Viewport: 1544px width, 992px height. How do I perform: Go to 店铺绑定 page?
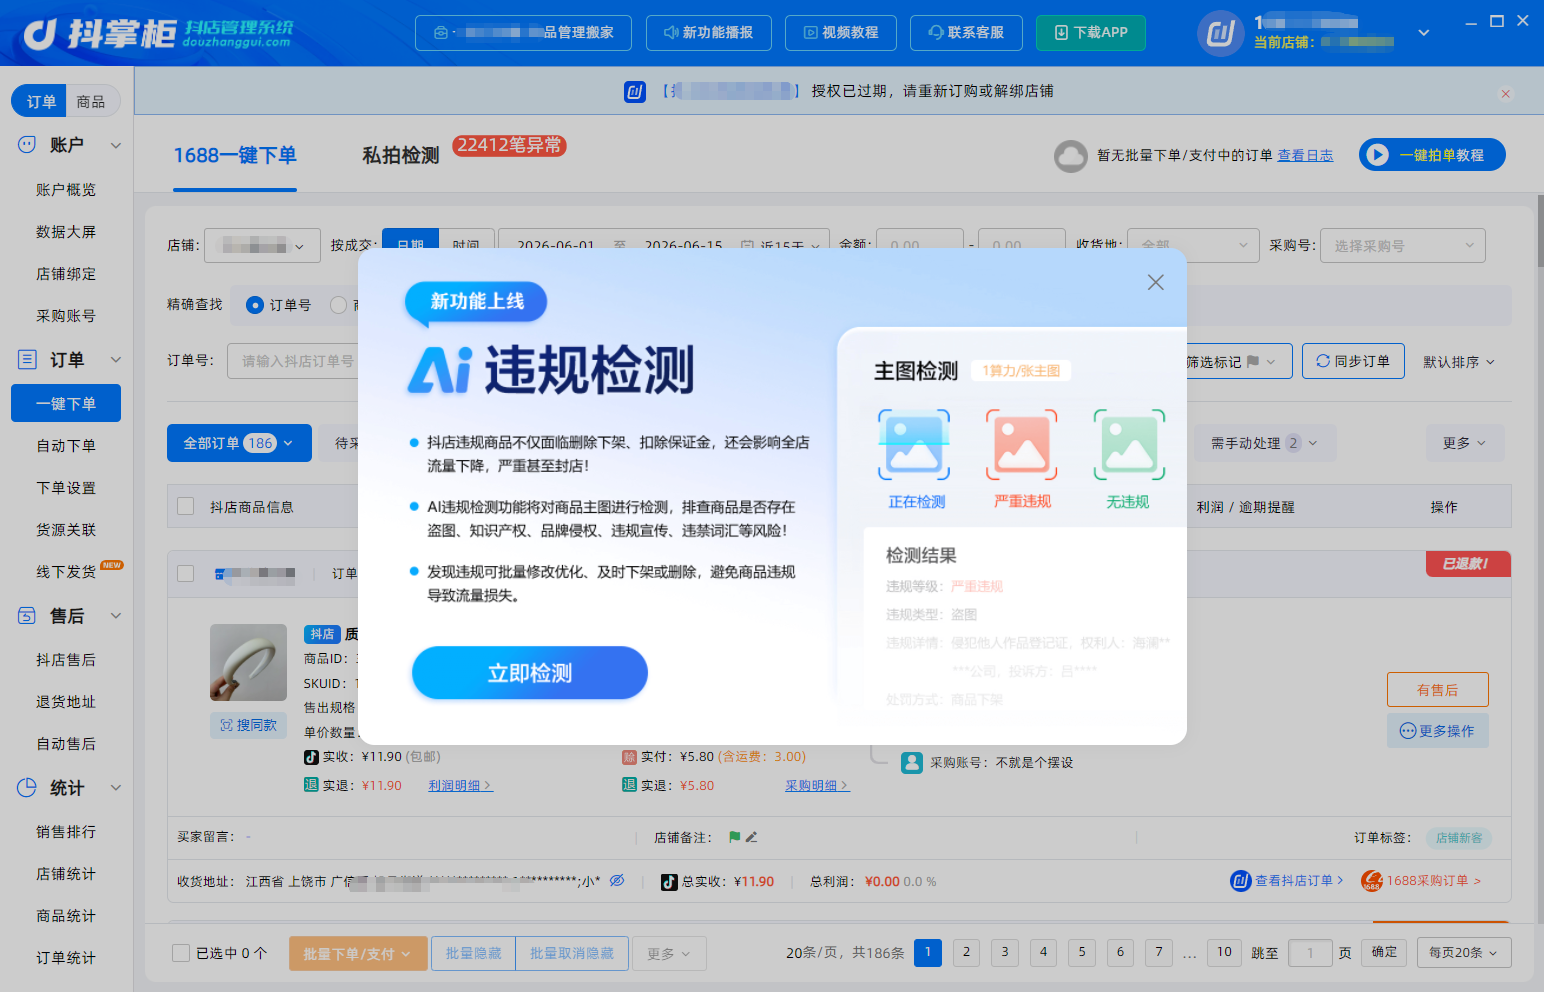tap(66, 274)
